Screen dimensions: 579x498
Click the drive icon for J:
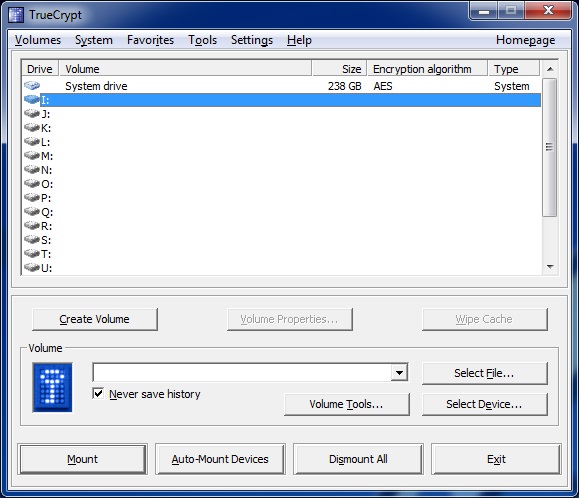[x=32, y=114]
